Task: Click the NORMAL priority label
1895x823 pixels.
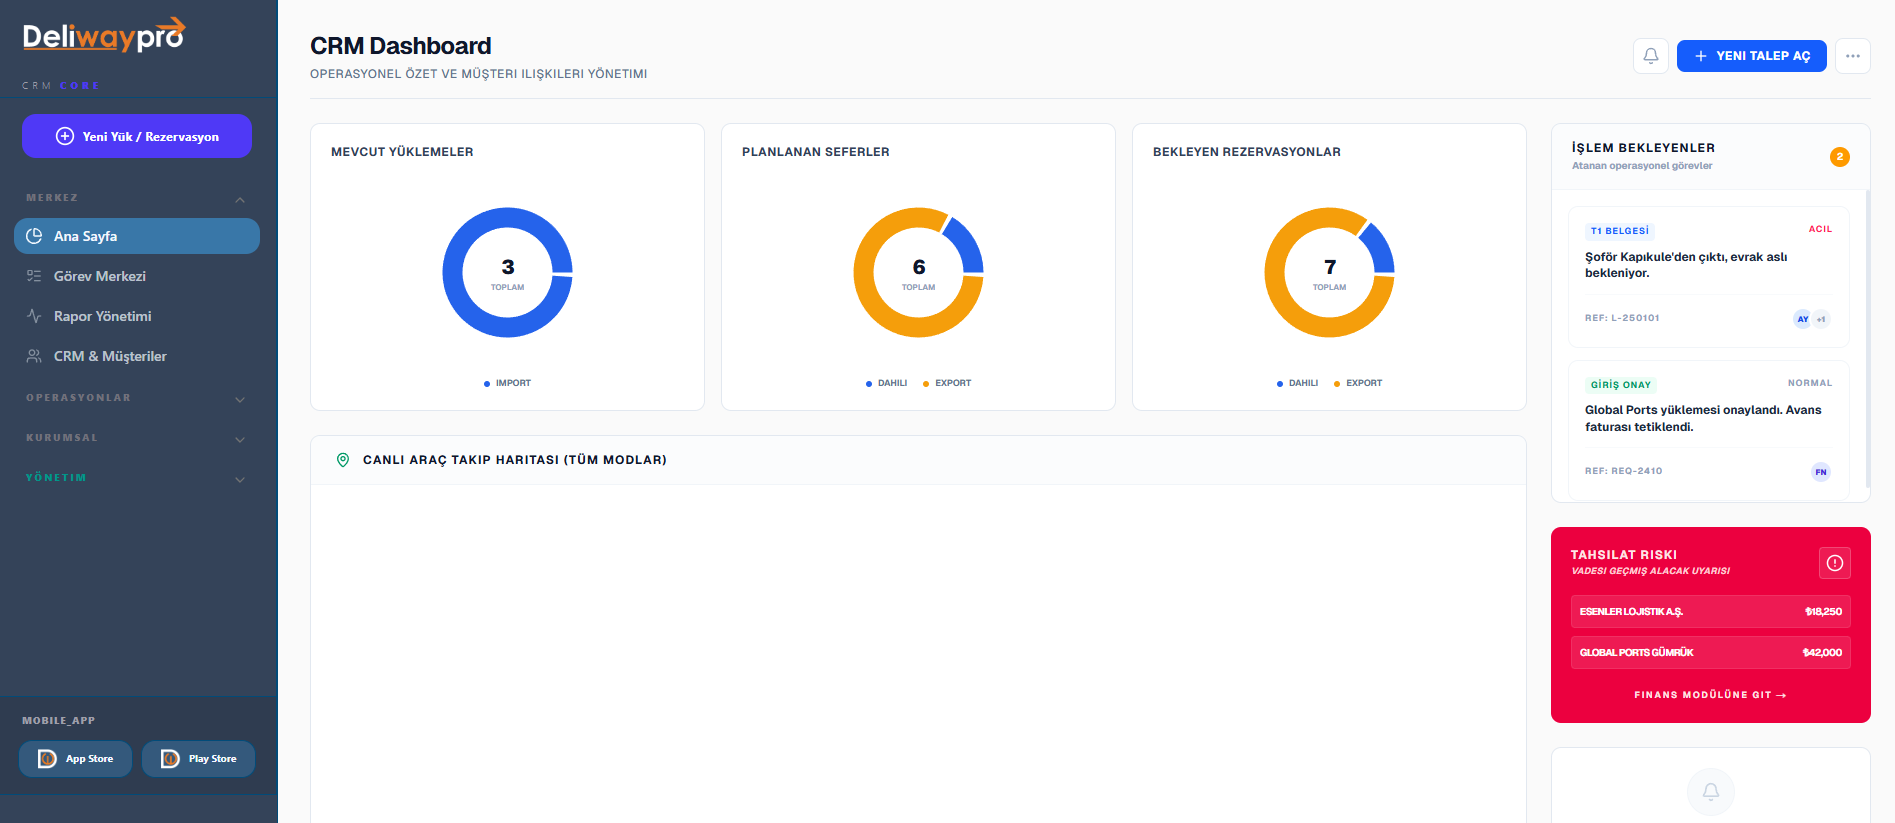Action: [x=1810, y=383]
